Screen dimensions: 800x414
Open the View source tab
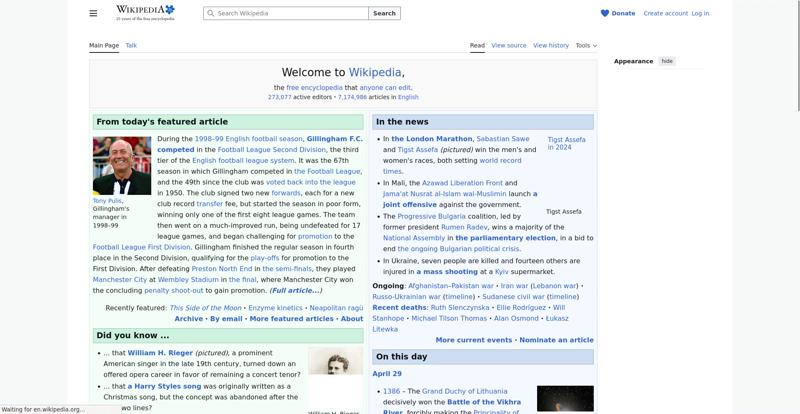509,45
